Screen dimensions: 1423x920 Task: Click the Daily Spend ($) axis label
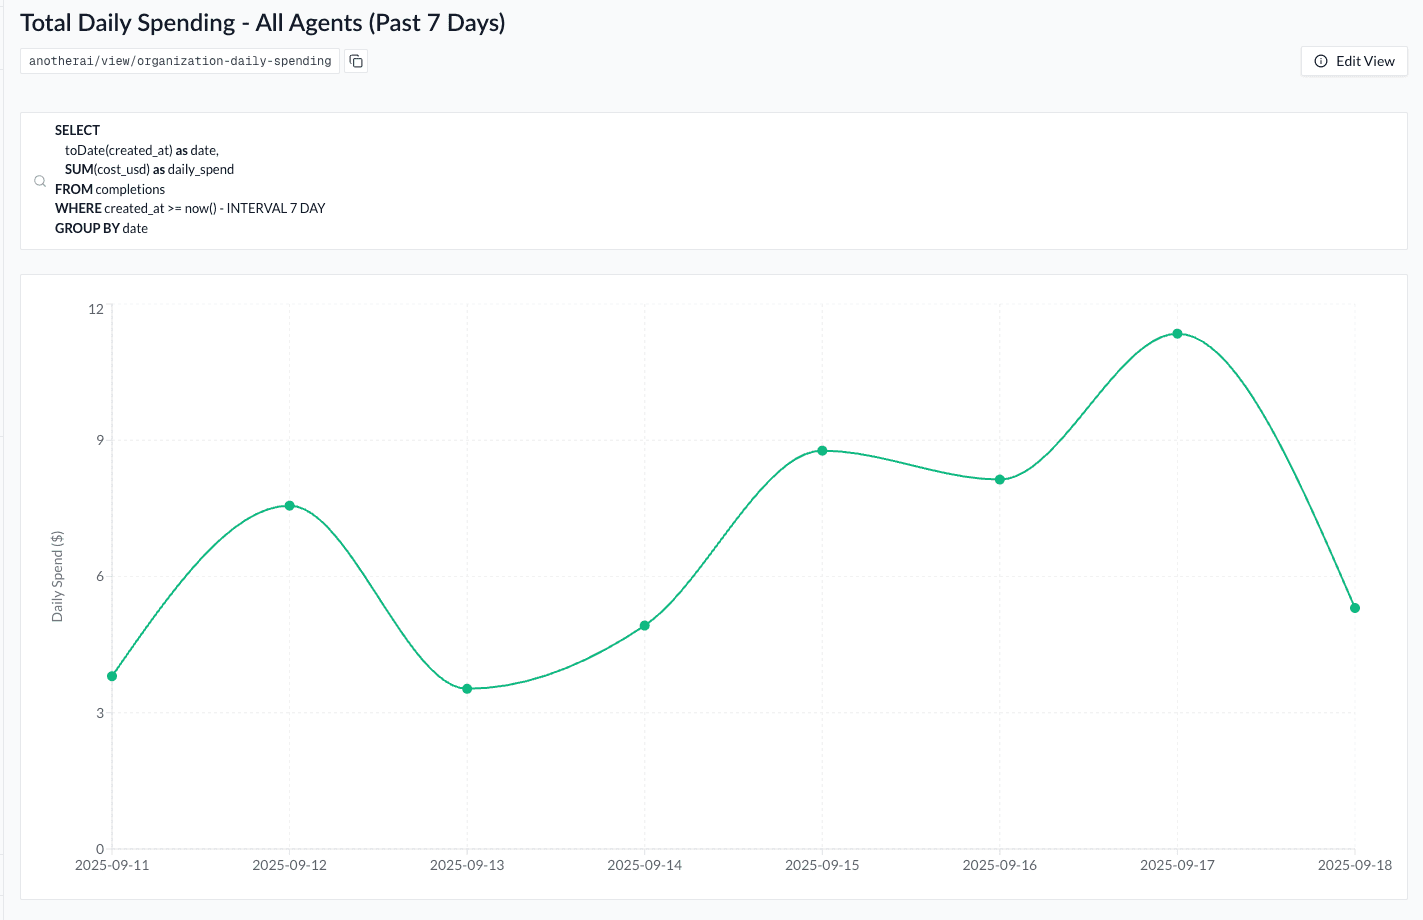(57, 577)
